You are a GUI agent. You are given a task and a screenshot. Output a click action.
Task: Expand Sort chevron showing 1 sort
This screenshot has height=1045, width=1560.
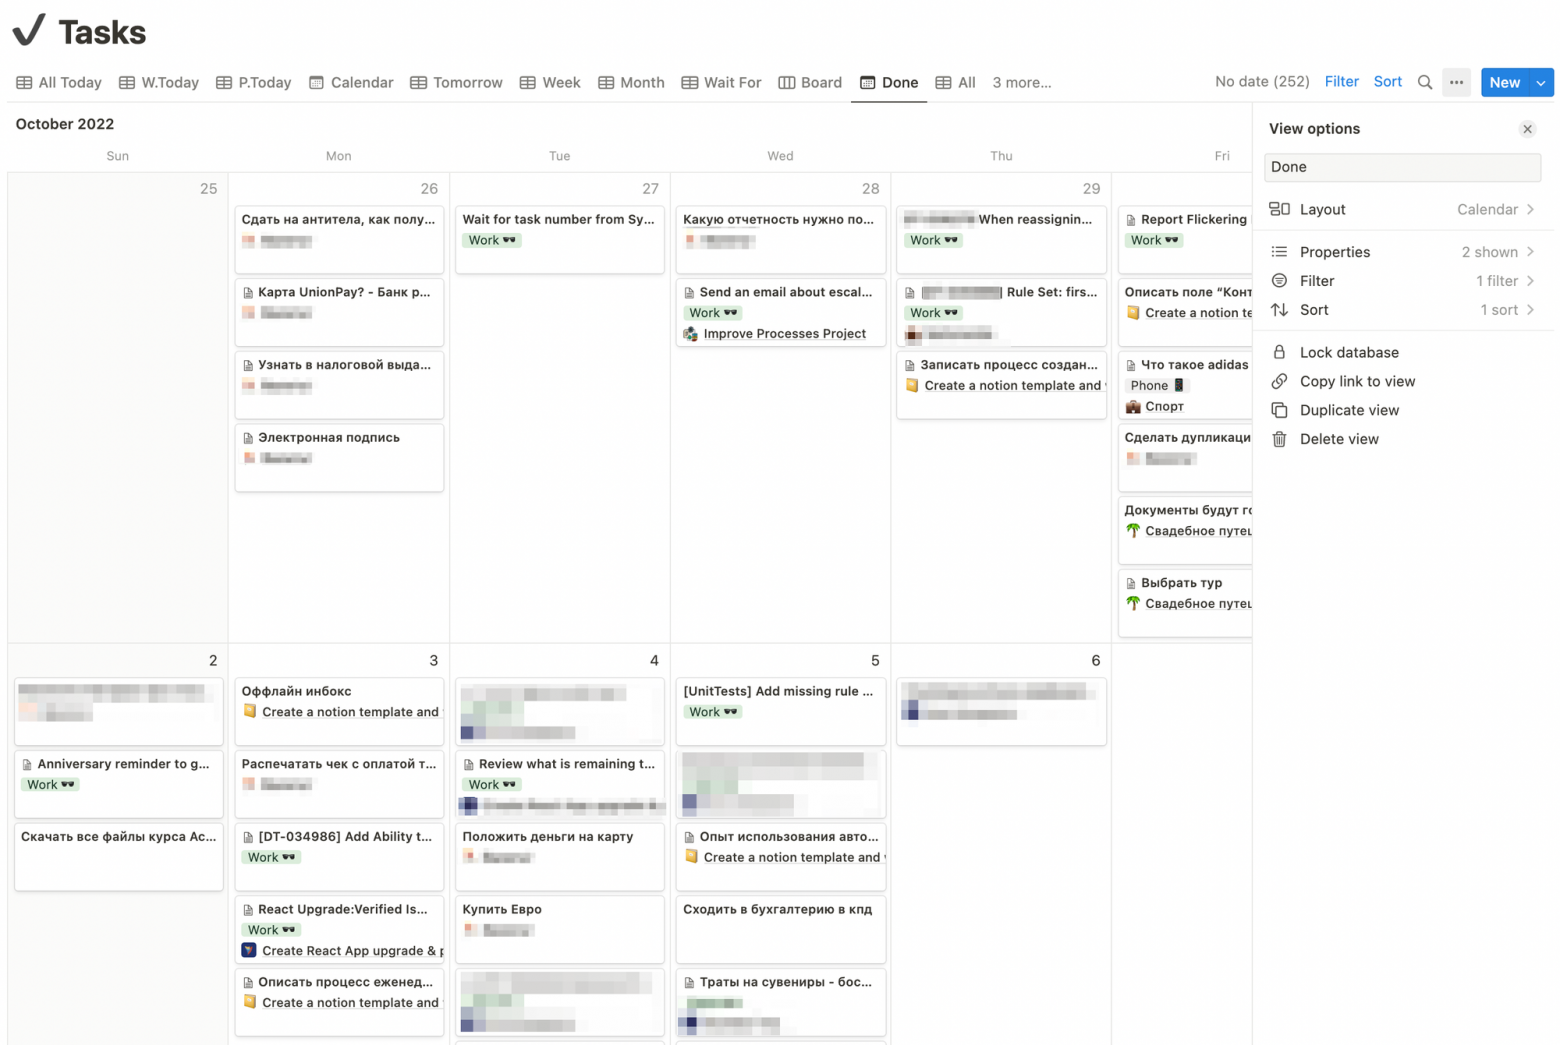(x=1530, y=310)
